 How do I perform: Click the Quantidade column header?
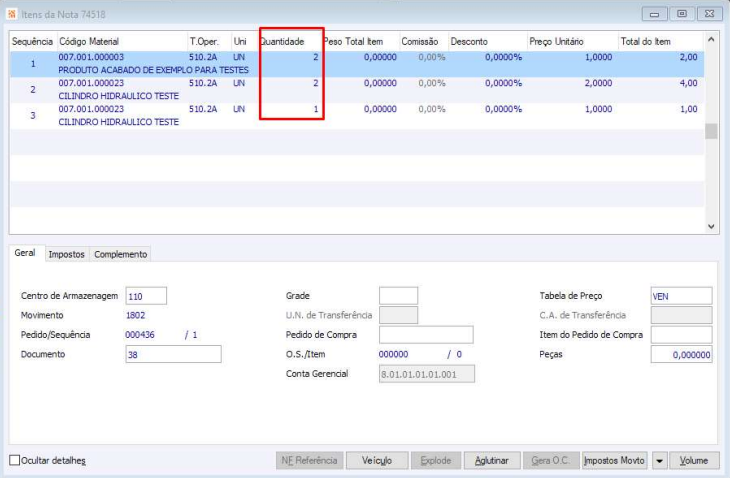pos(290,41)
